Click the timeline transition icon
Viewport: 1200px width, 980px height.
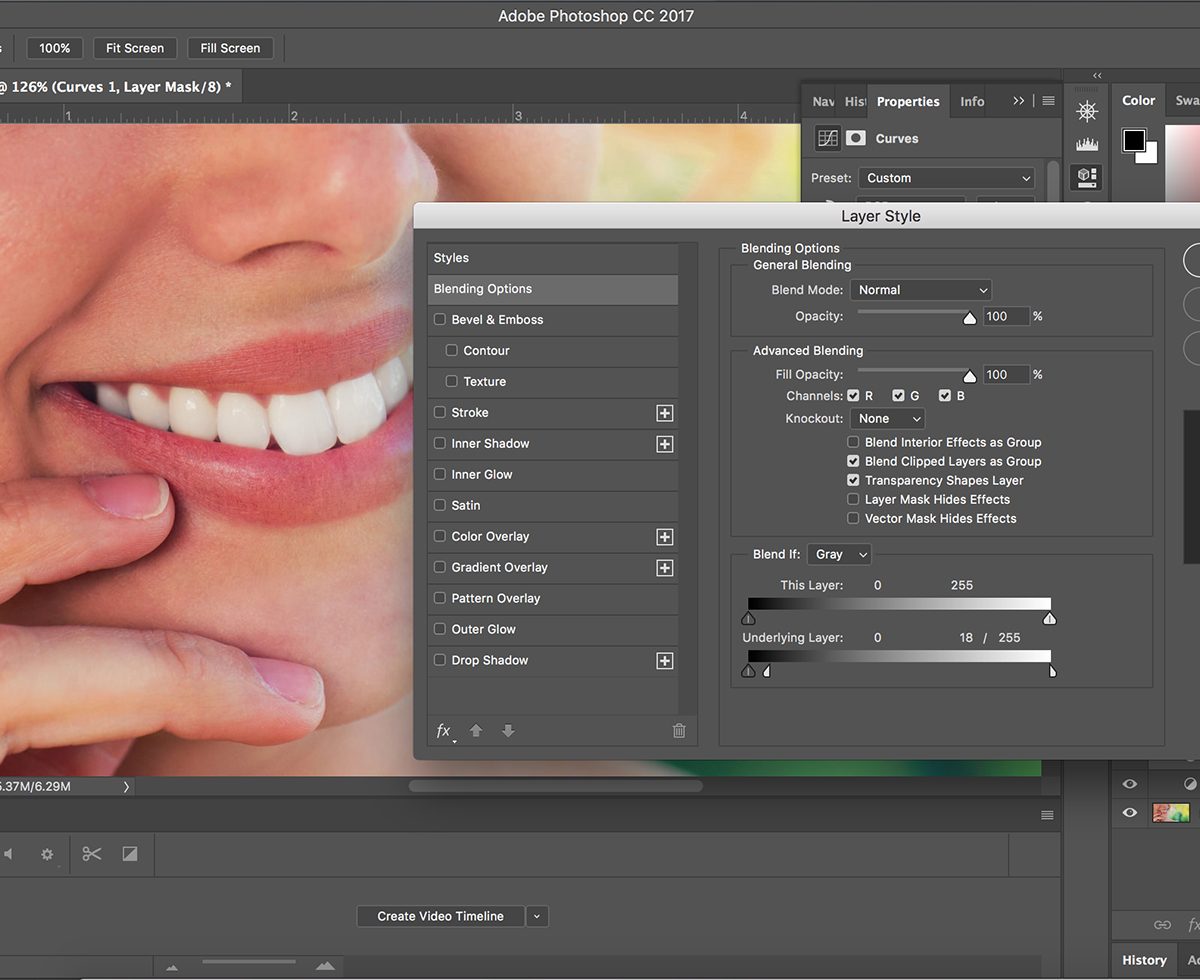[x=129, y=854]
